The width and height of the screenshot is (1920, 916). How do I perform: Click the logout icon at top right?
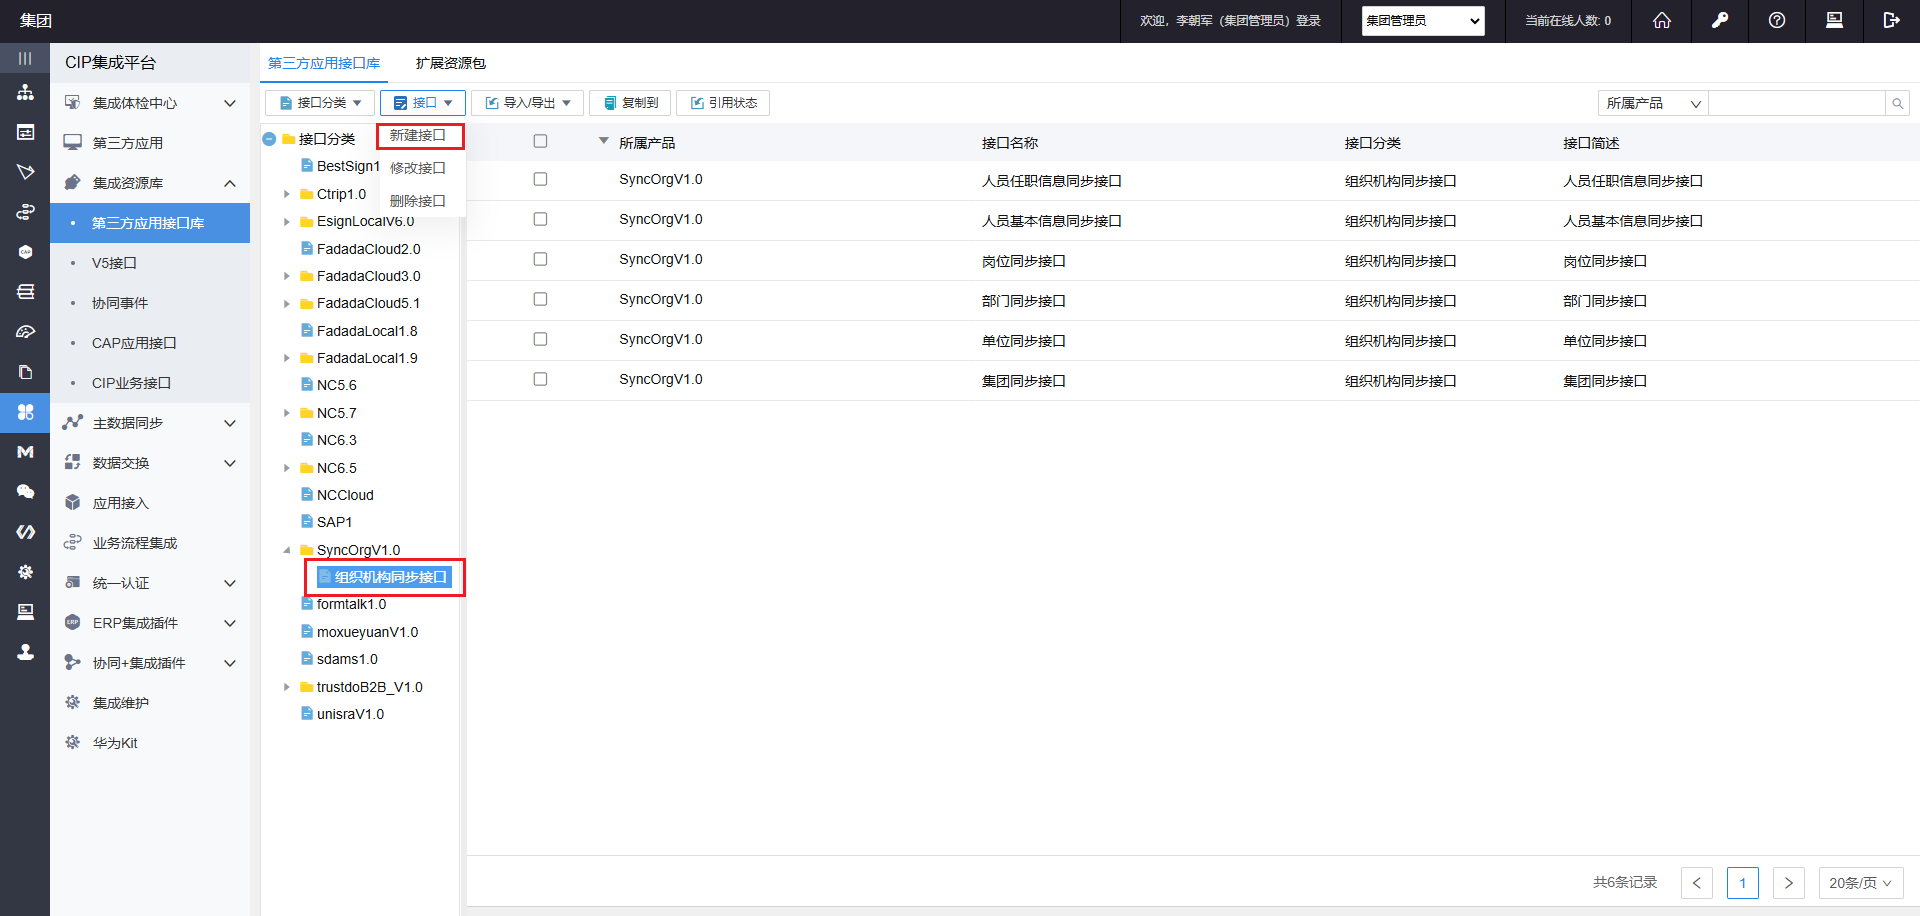point(1891,21)
